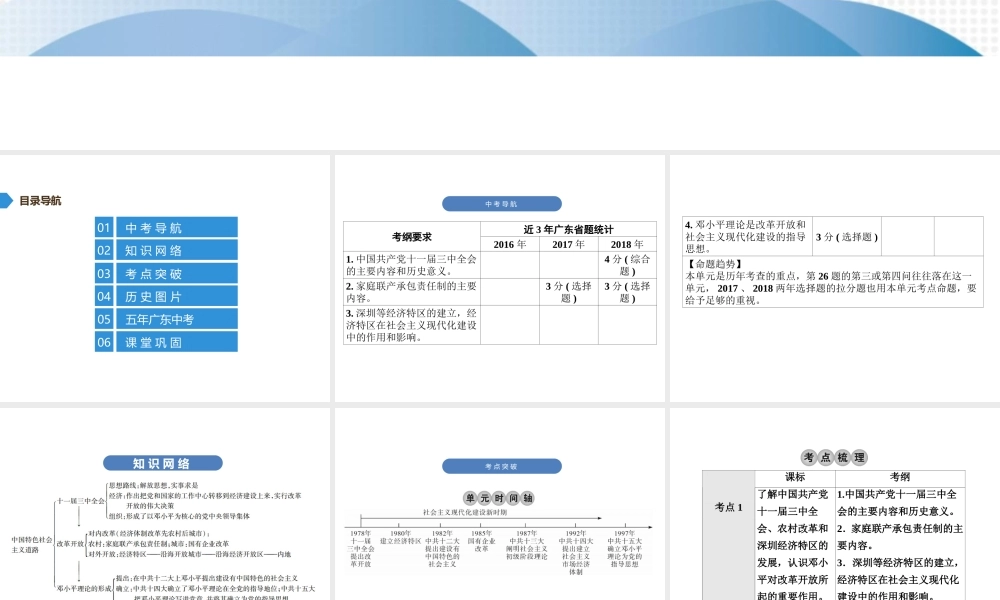Select the 2016 年 column header

510,244
